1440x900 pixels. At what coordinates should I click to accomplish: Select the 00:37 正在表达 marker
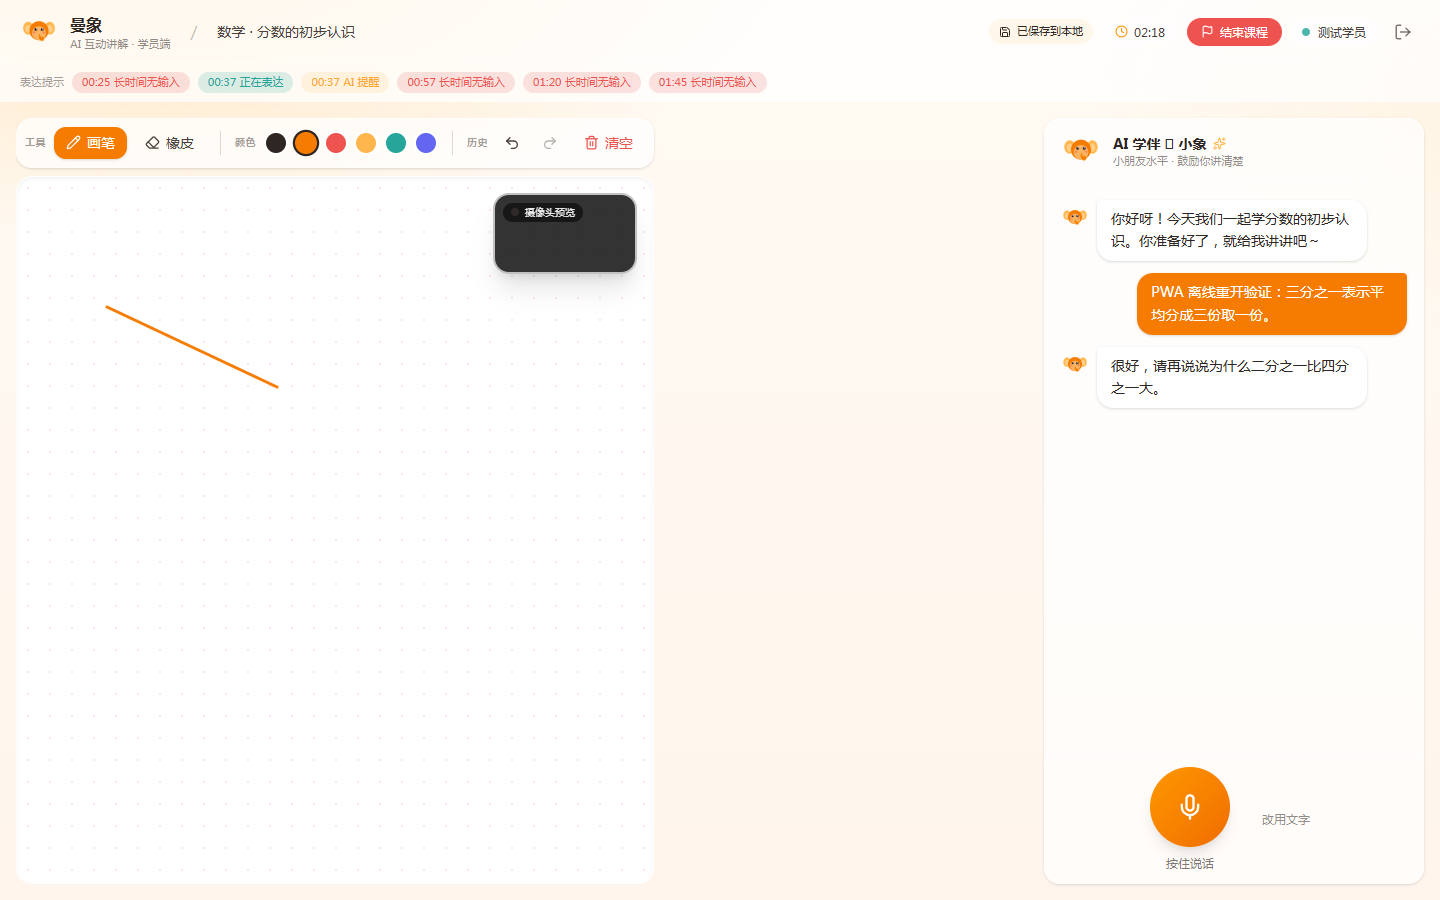point(246,82)
